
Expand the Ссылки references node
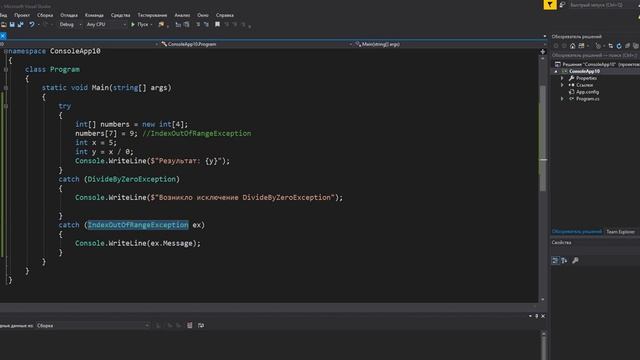point(562,85)
